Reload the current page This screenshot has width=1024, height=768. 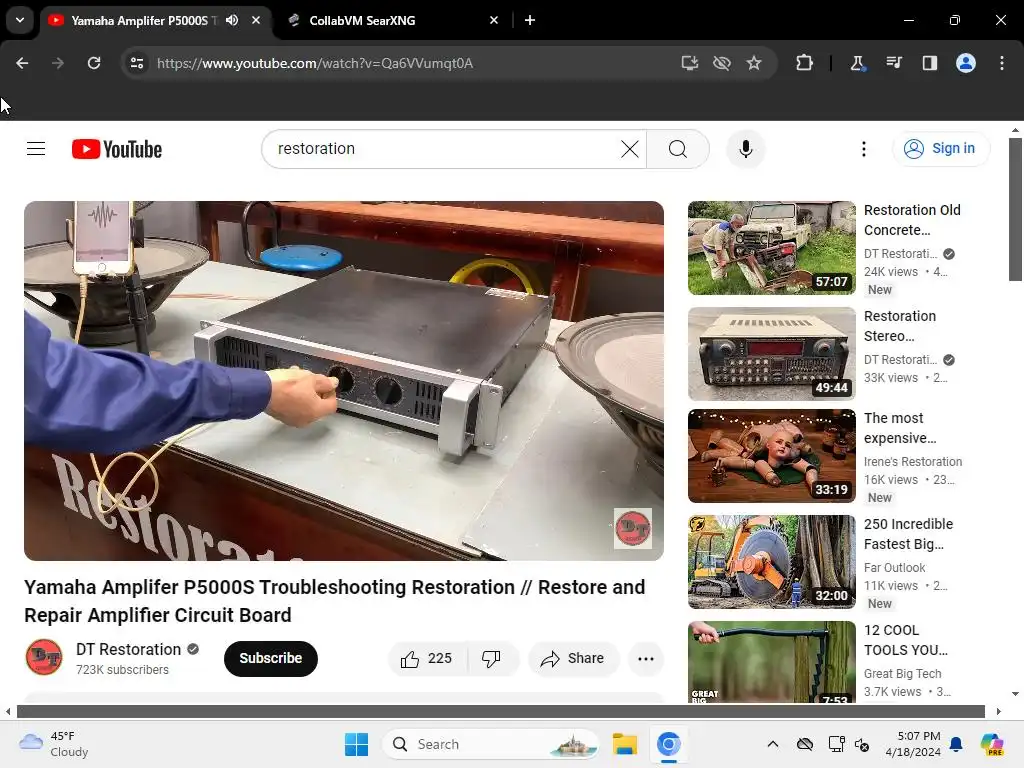tap(94, 63)
